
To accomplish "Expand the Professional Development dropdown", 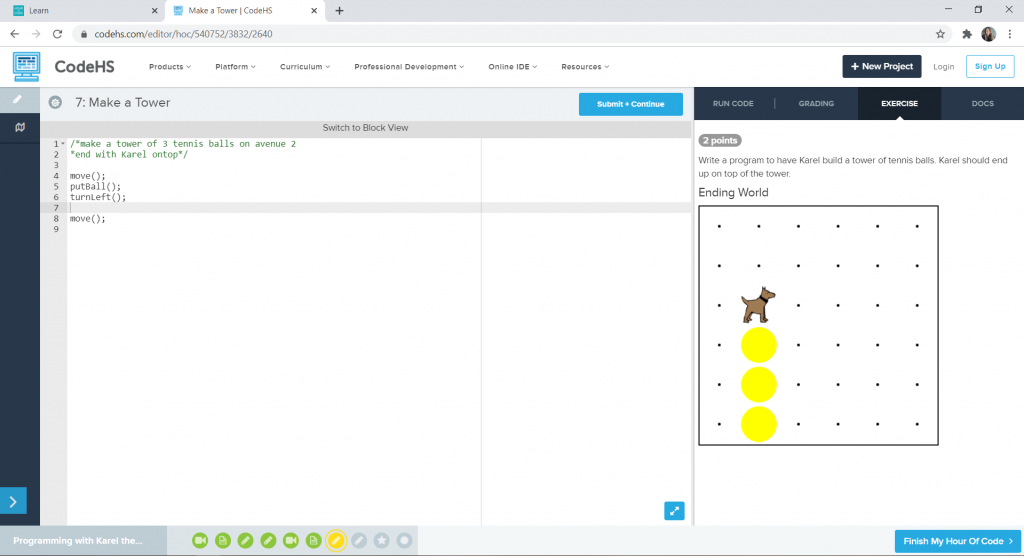I will pos(409,67).
